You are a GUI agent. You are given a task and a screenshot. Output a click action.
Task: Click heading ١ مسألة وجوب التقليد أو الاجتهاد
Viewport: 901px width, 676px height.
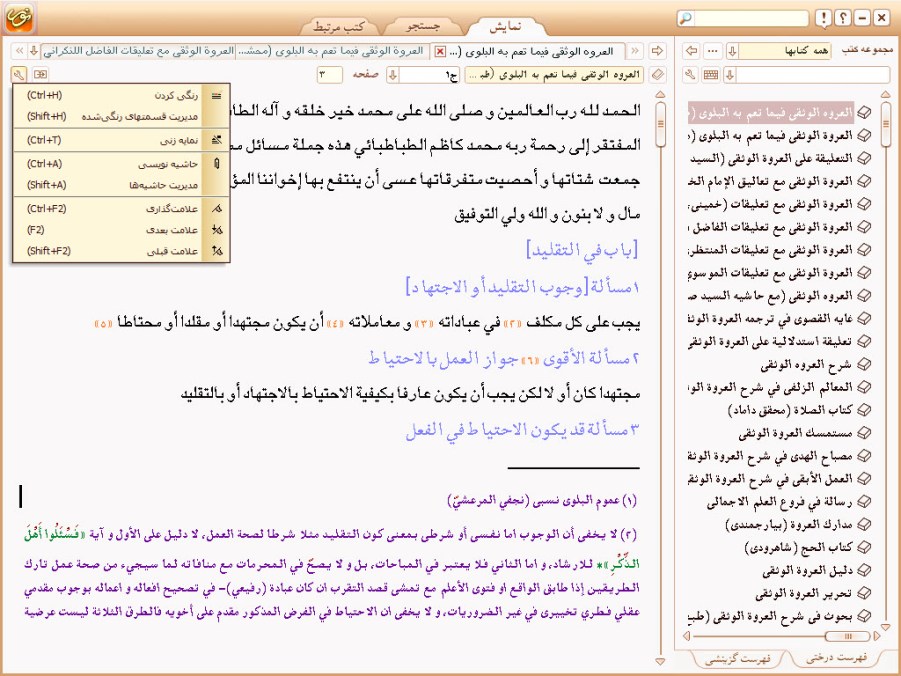coord(522,286)
